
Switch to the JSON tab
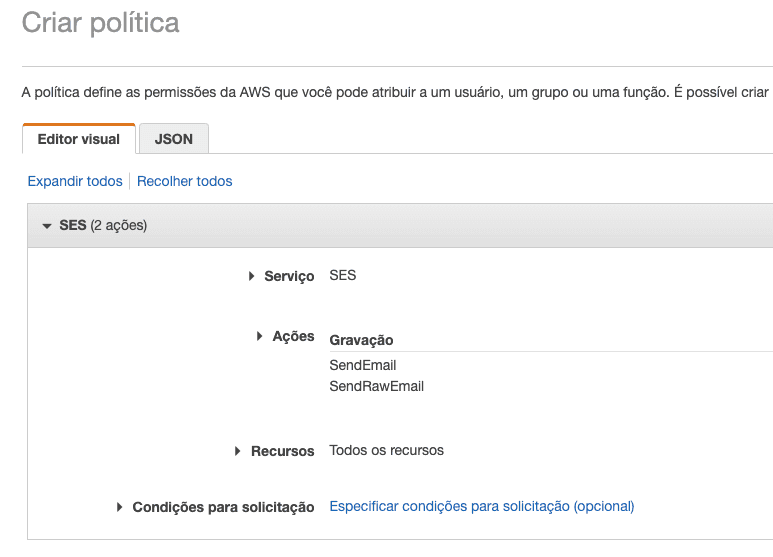pyautogui.click(x=174, y=139)
